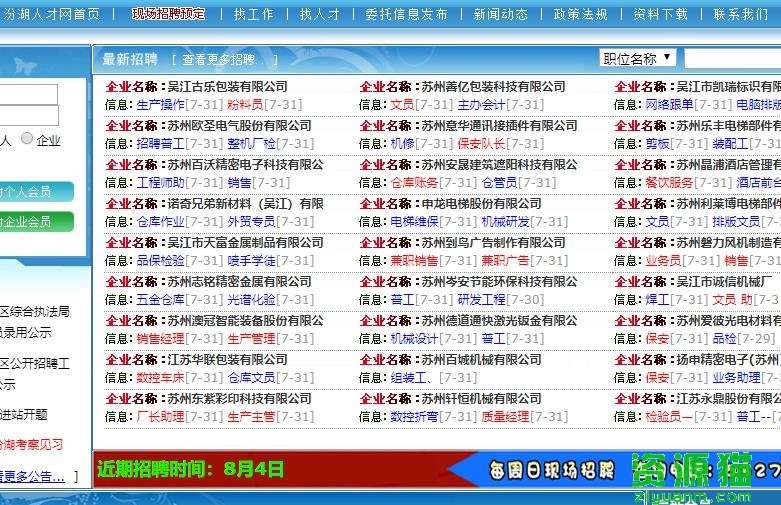The image size is (781, 505).
Task: Open 生产管理 job link
Action: pyautogui.click(x=251, y=339)
